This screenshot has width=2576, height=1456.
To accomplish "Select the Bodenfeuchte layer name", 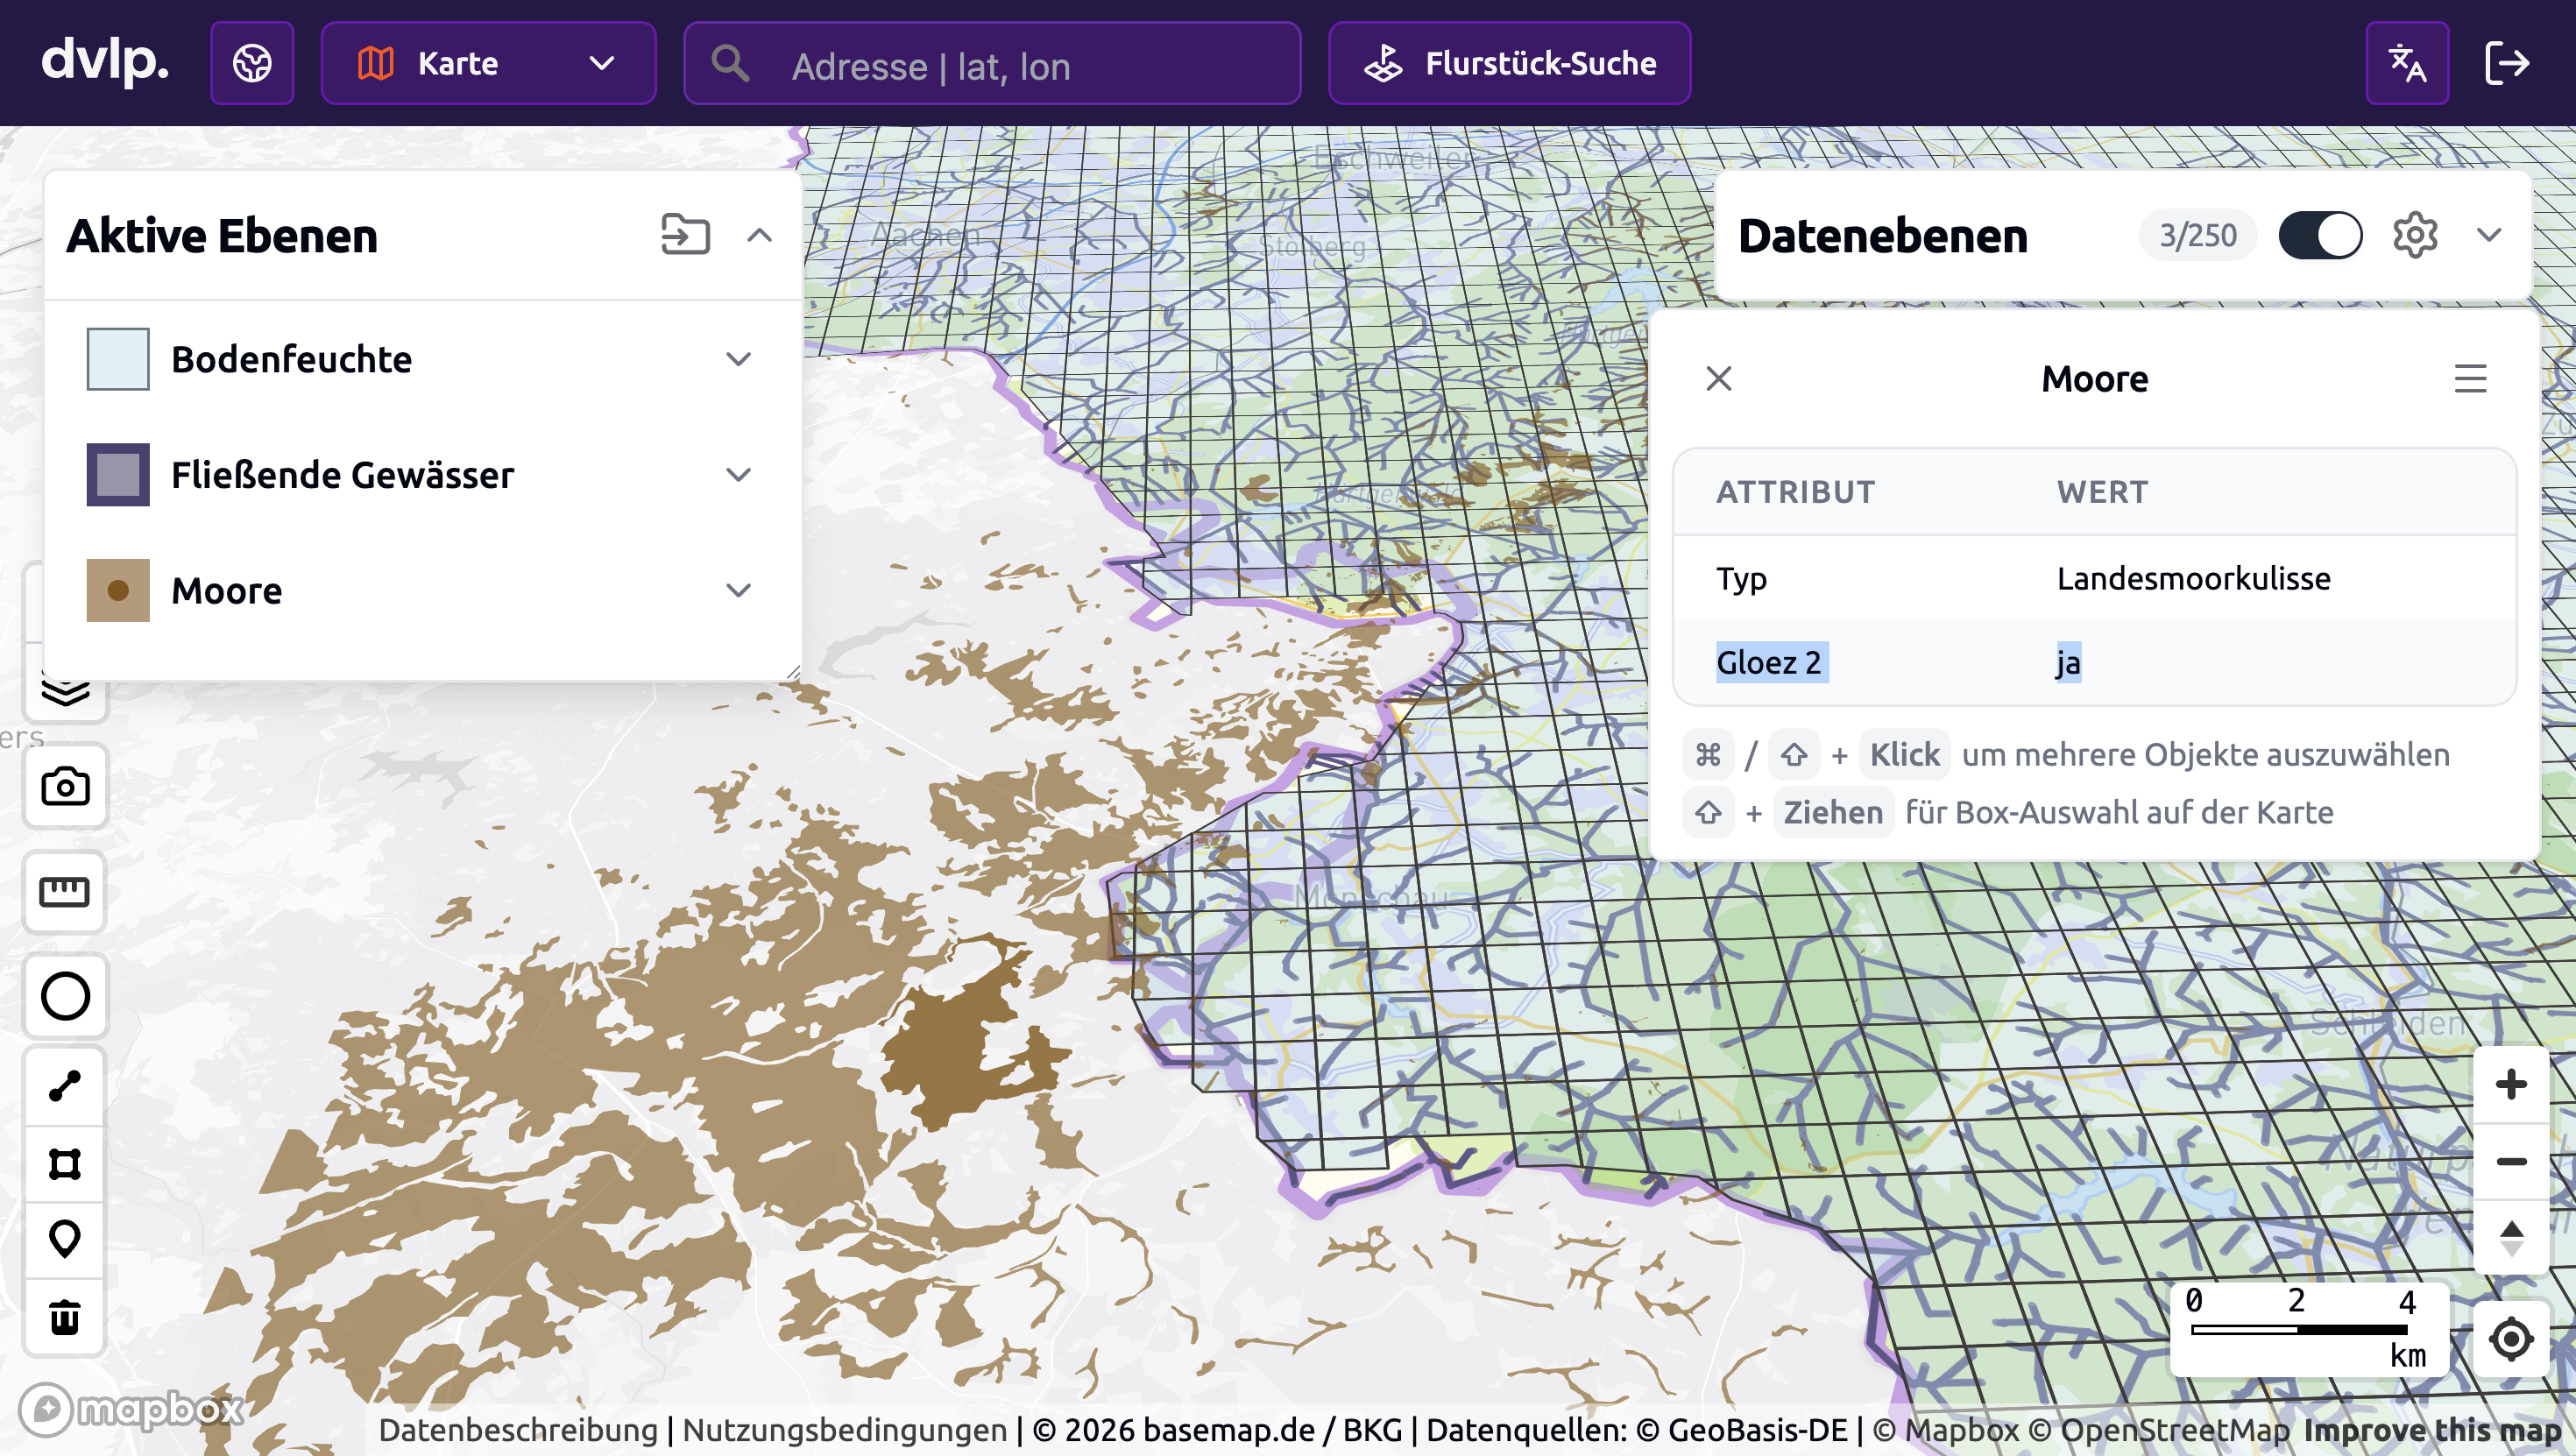I will pyautogui.click(x=291, y=359).
